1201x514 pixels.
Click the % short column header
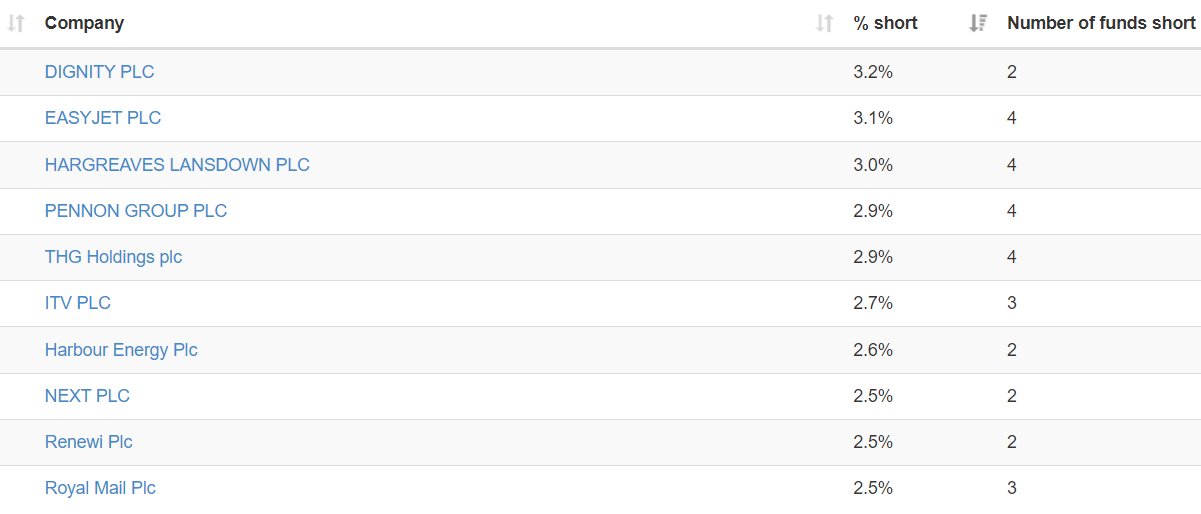point(885,23)
